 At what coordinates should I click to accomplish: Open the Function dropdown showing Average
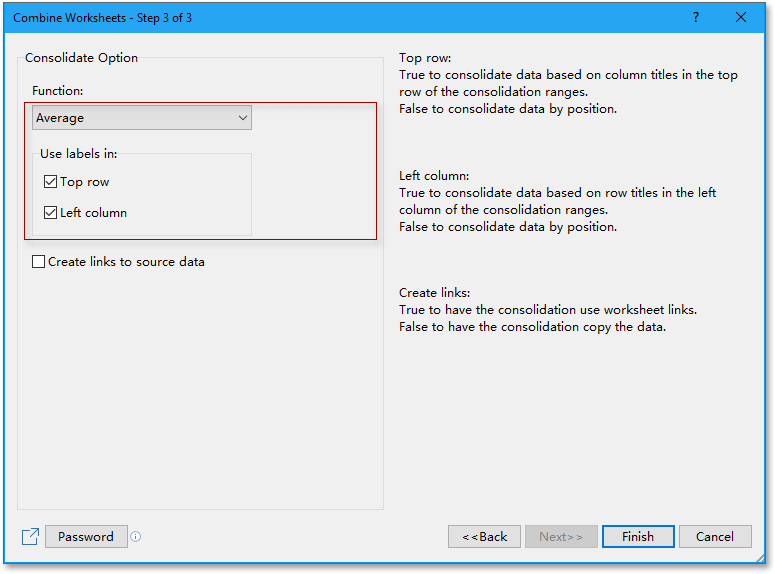pyautogui.click(x=142, y=118)
